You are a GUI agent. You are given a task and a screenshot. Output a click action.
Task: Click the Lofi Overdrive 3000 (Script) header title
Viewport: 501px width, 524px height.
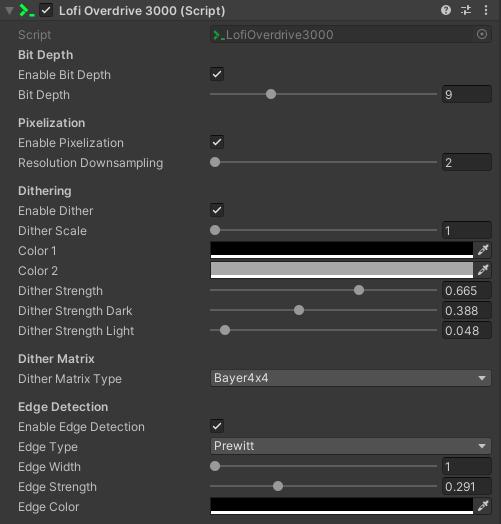tap(142, 11)
